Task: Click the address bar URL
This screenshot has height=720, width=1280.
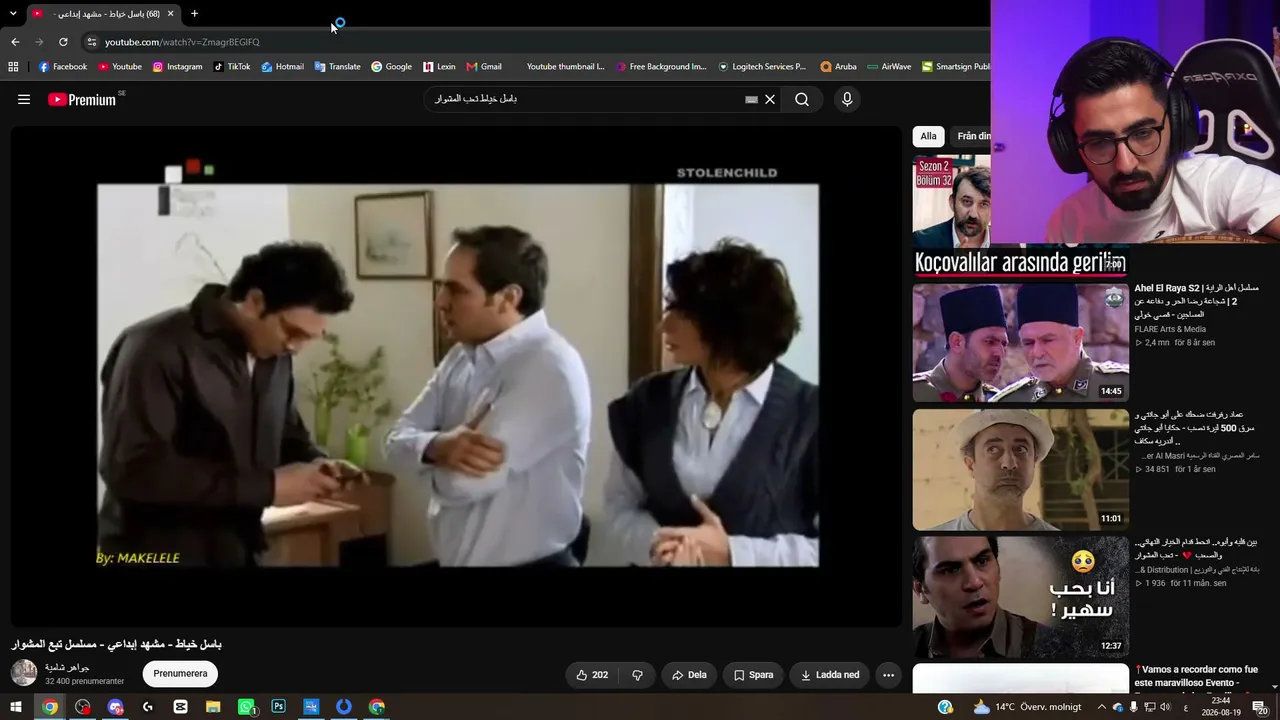Action: click(x=182, y=42)
